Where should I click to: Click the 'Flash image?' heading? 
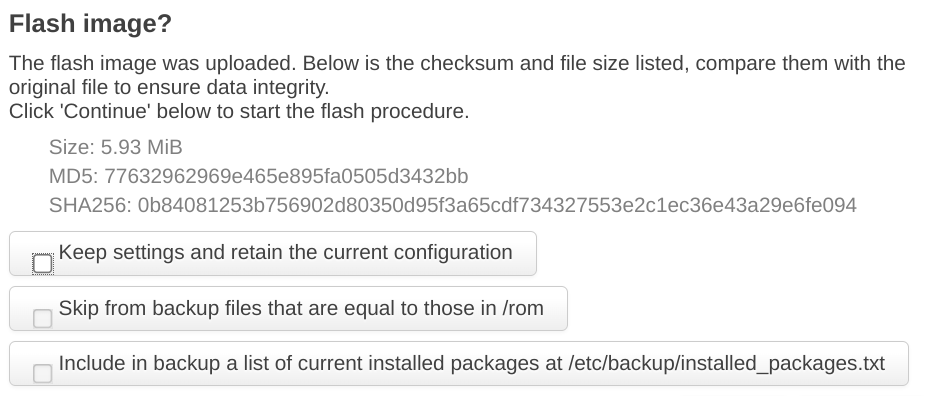coord(90,24)
